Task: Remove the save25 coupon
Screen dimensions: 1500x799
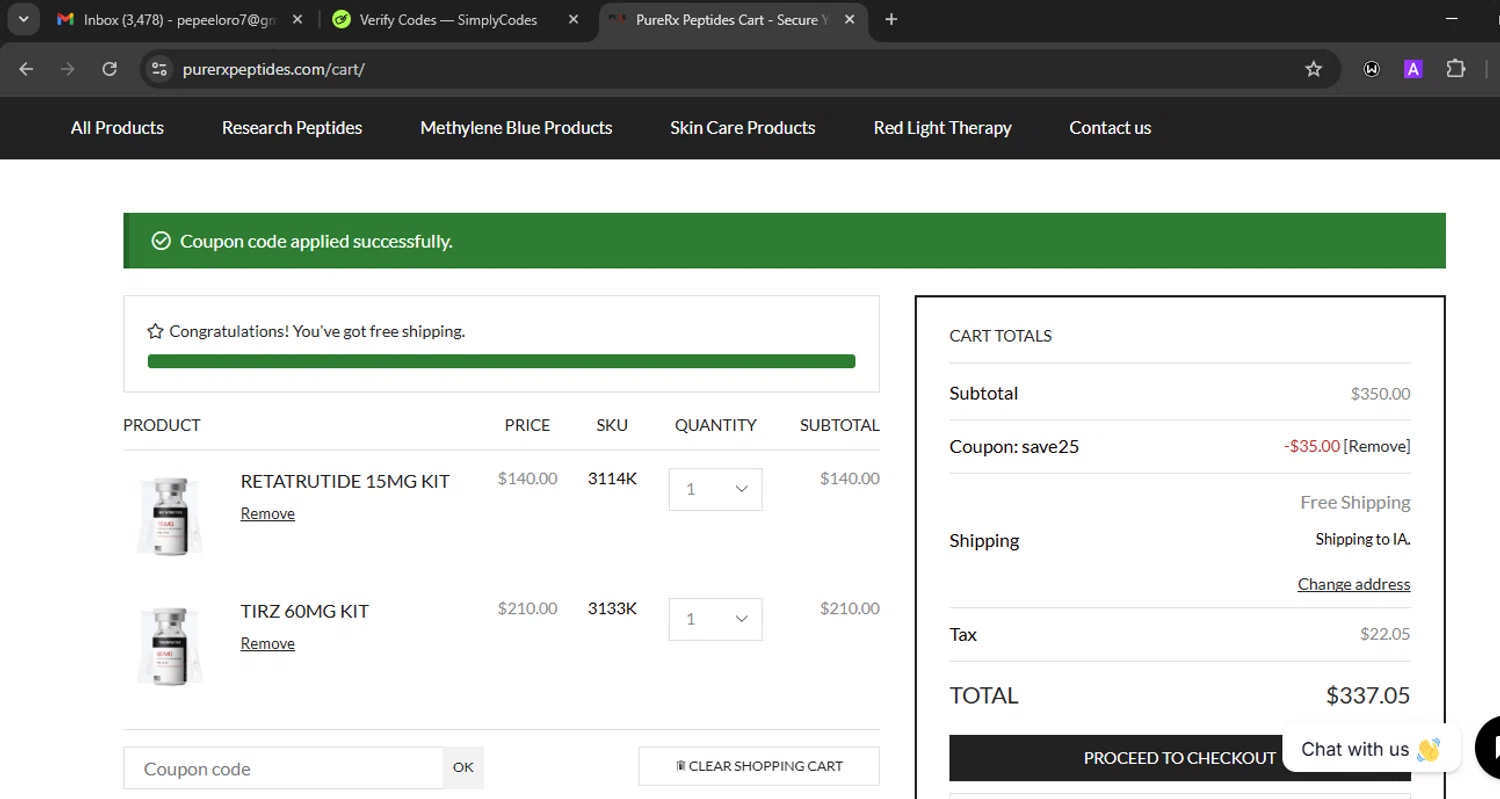Action: tap(1377, 446)
